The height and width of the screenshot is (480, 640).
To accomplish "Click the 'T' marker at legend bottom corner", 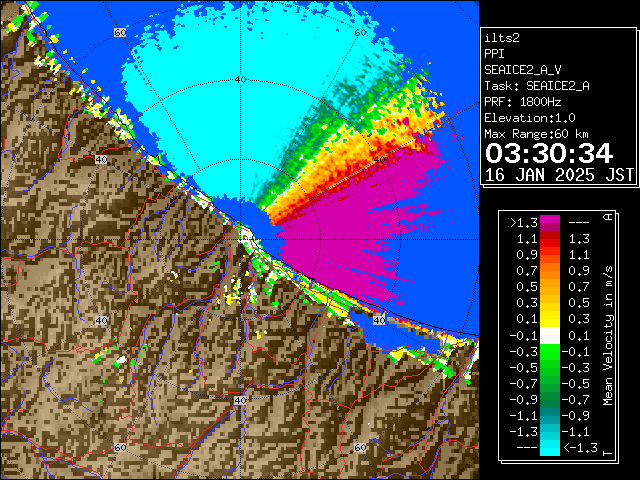I will pos(608,453).
